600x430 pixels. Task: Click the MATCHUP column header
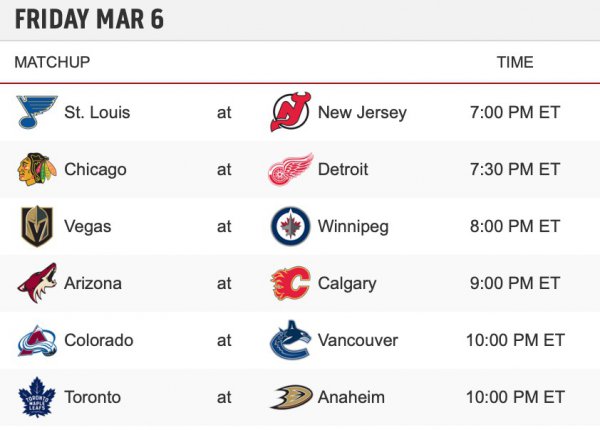(x=52, y=62)
